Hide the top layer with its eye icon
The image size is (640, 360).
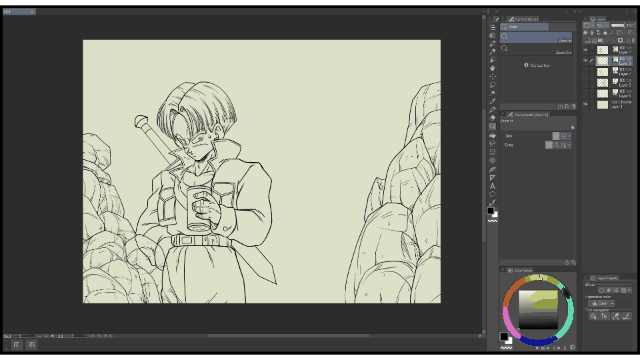coord(586,50)
